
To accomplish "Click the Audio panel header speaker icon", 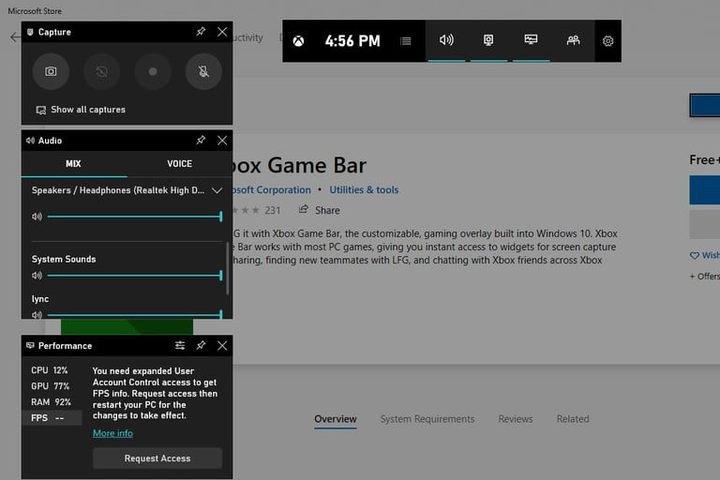I will pyautogui.click(x=30, y=141).
